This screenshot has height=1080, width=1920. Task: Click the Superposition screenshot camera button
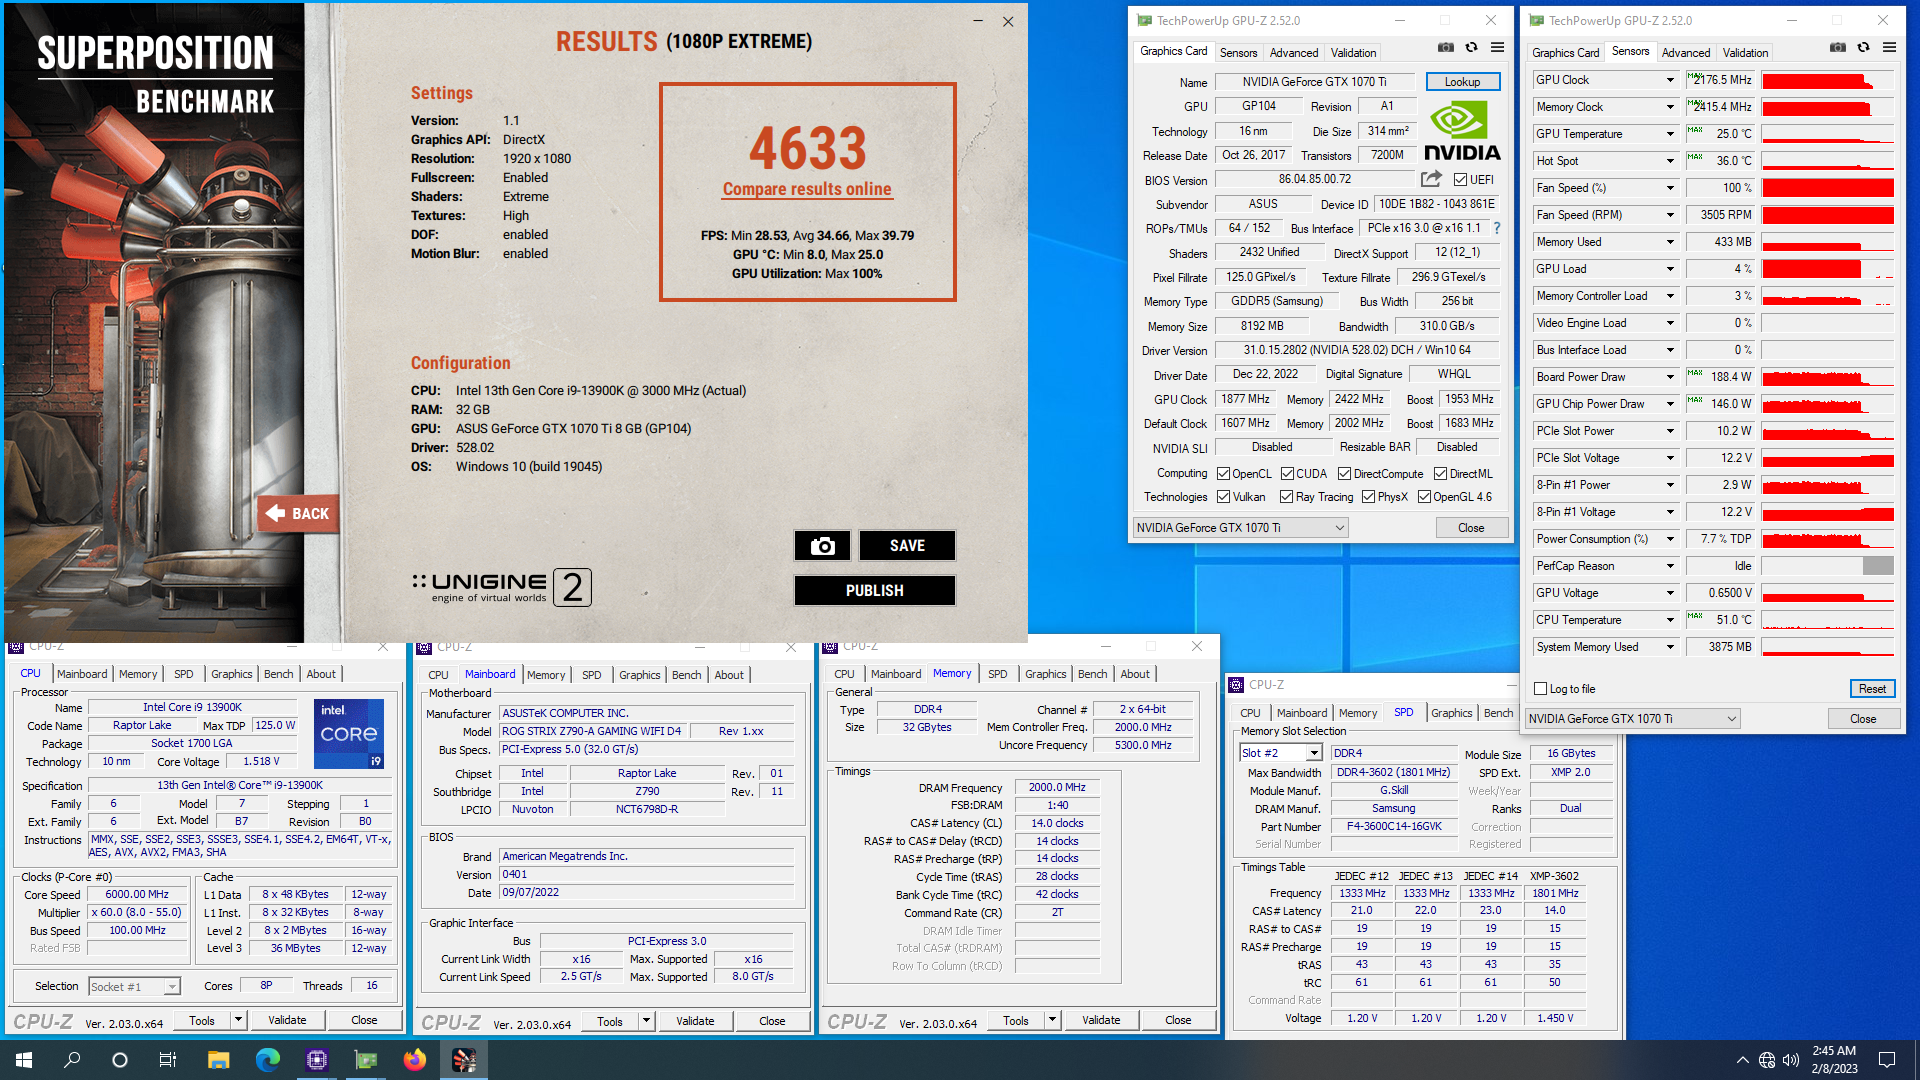pos(822,546)
